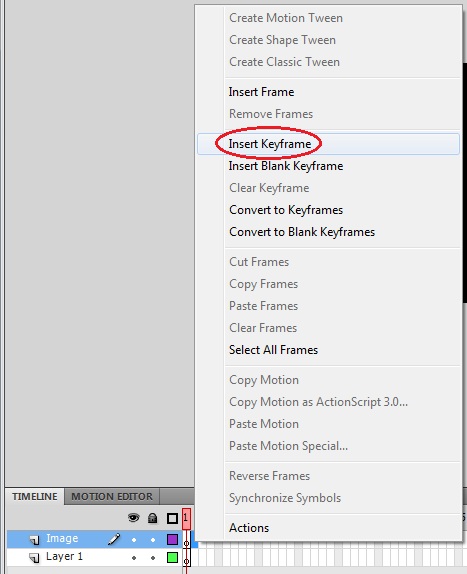467x574 pixels.
Task: Choose Insert Blank Keyframe from the menu
Action: point(286,166)
